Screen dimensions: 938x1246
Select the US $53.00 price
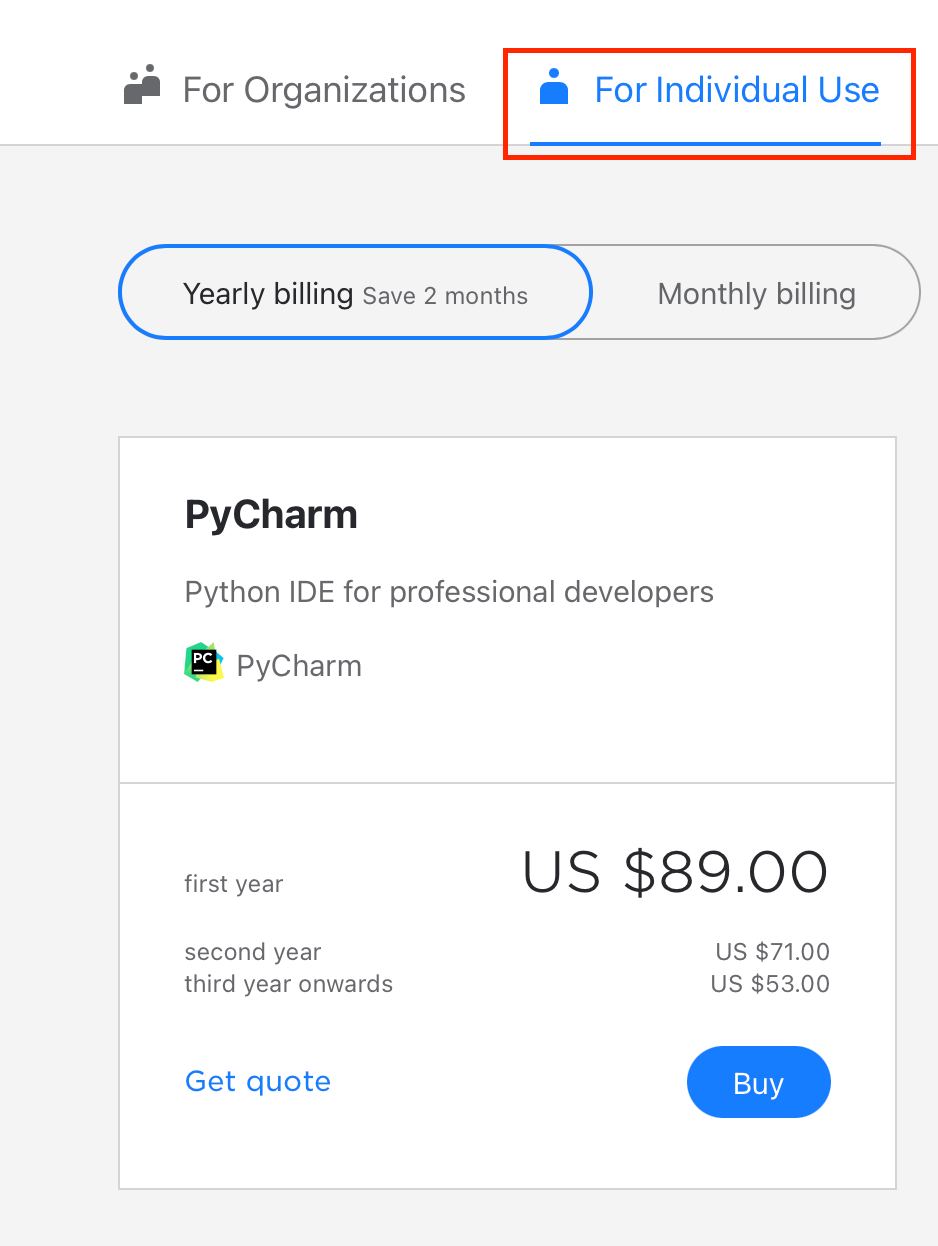(x=770, y=984)
